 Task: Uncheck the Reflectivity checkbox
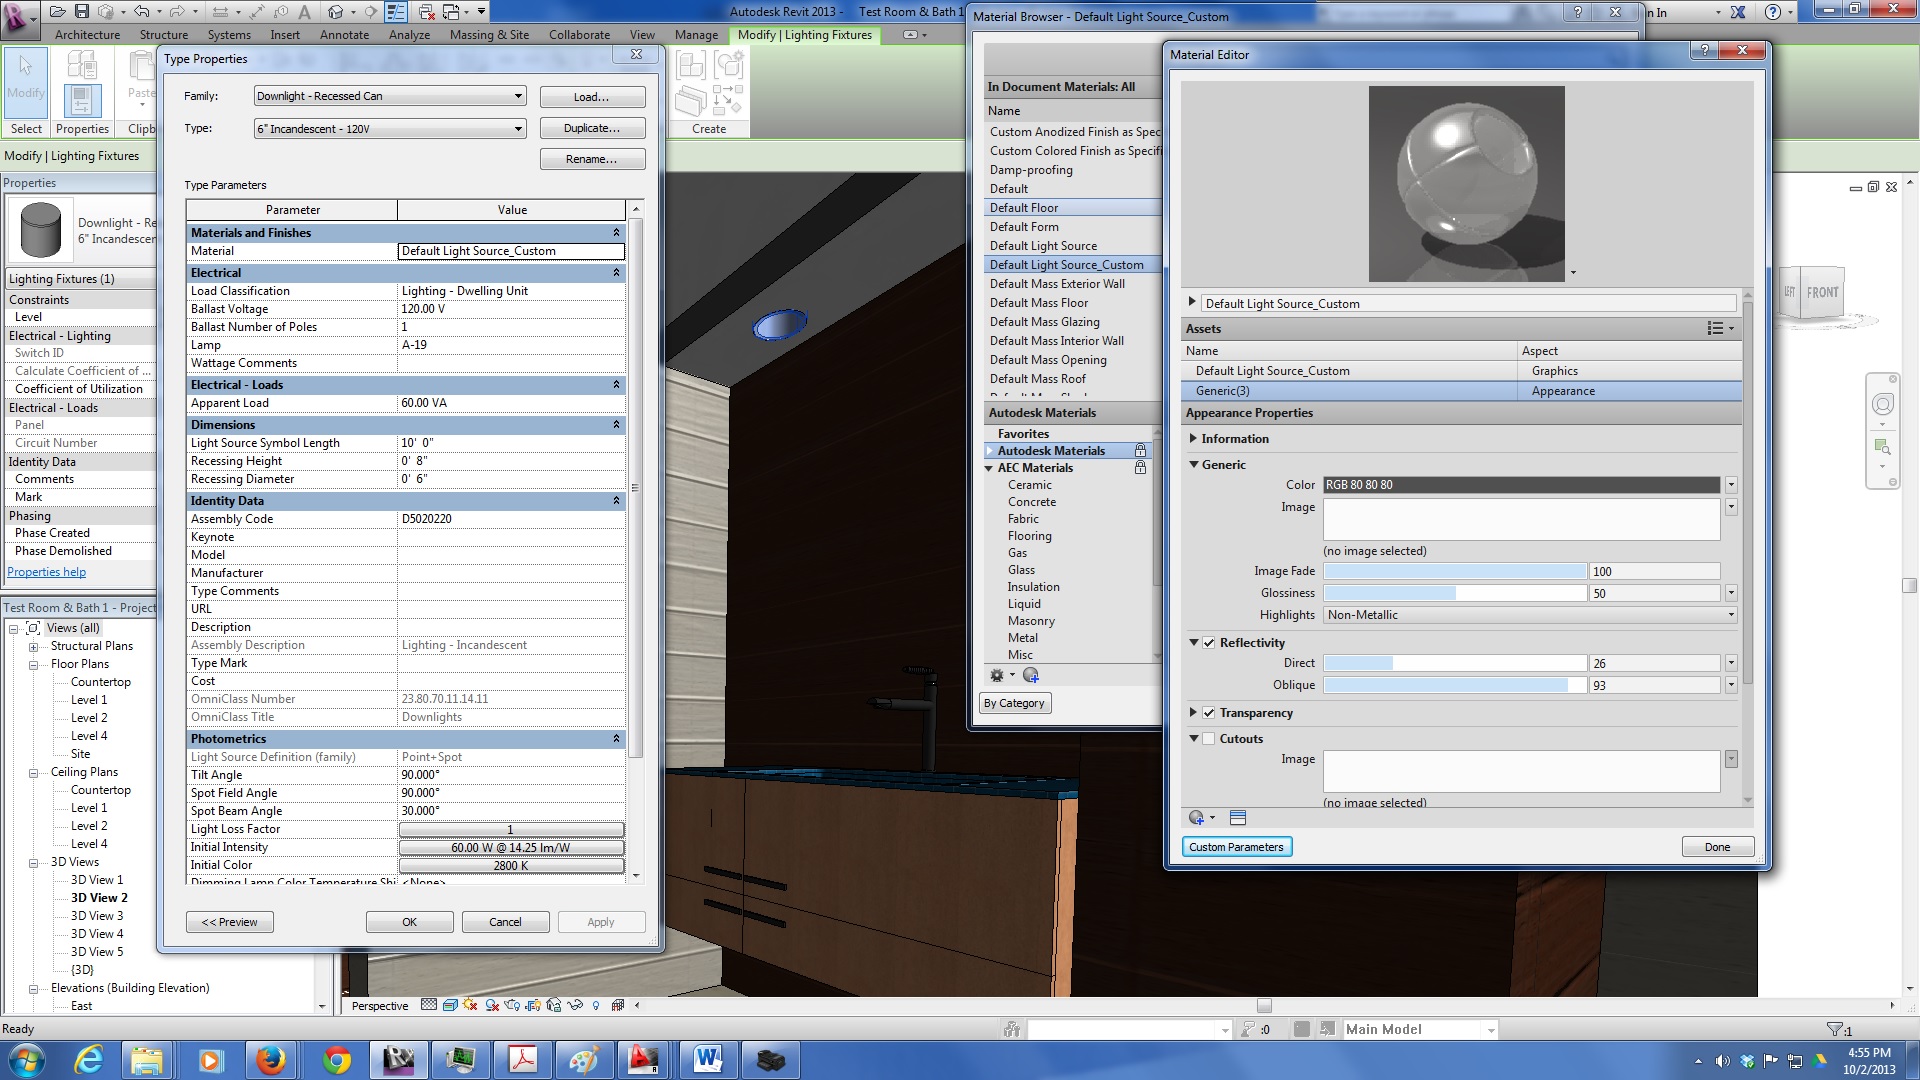coord(1209,643)
